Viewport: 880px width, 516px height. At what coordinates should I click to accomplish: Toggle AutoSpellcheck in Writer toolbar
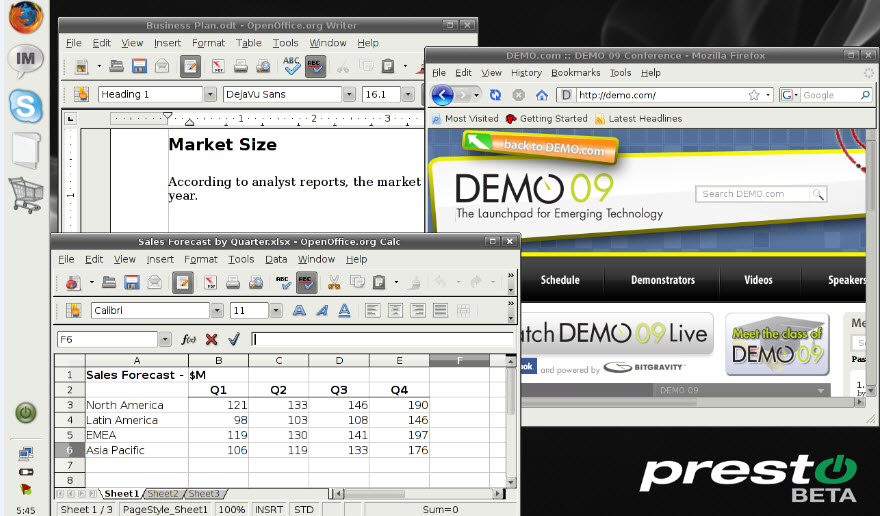[315, 67]
